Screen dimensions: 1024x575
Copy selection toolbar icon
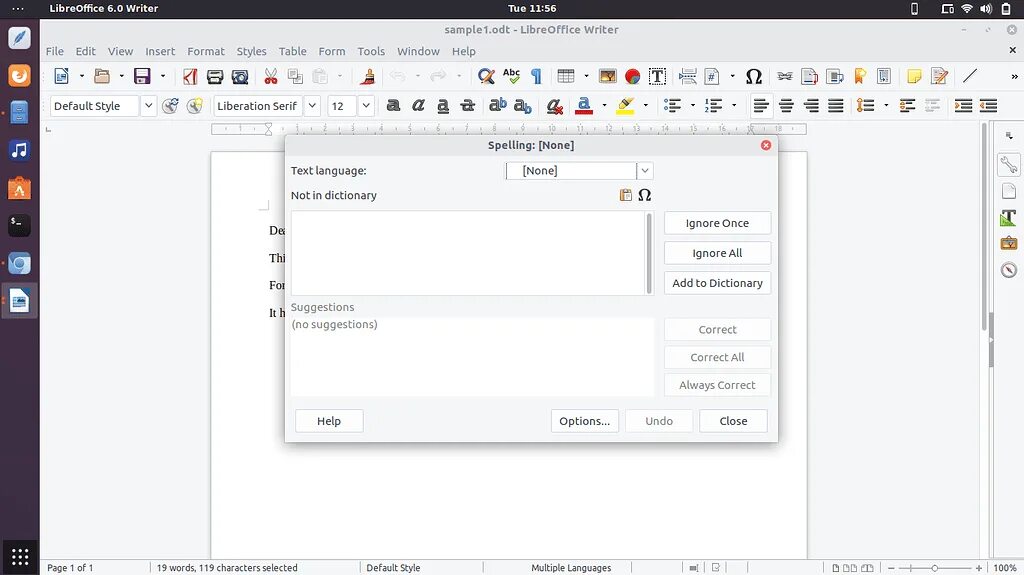[295, 76]
